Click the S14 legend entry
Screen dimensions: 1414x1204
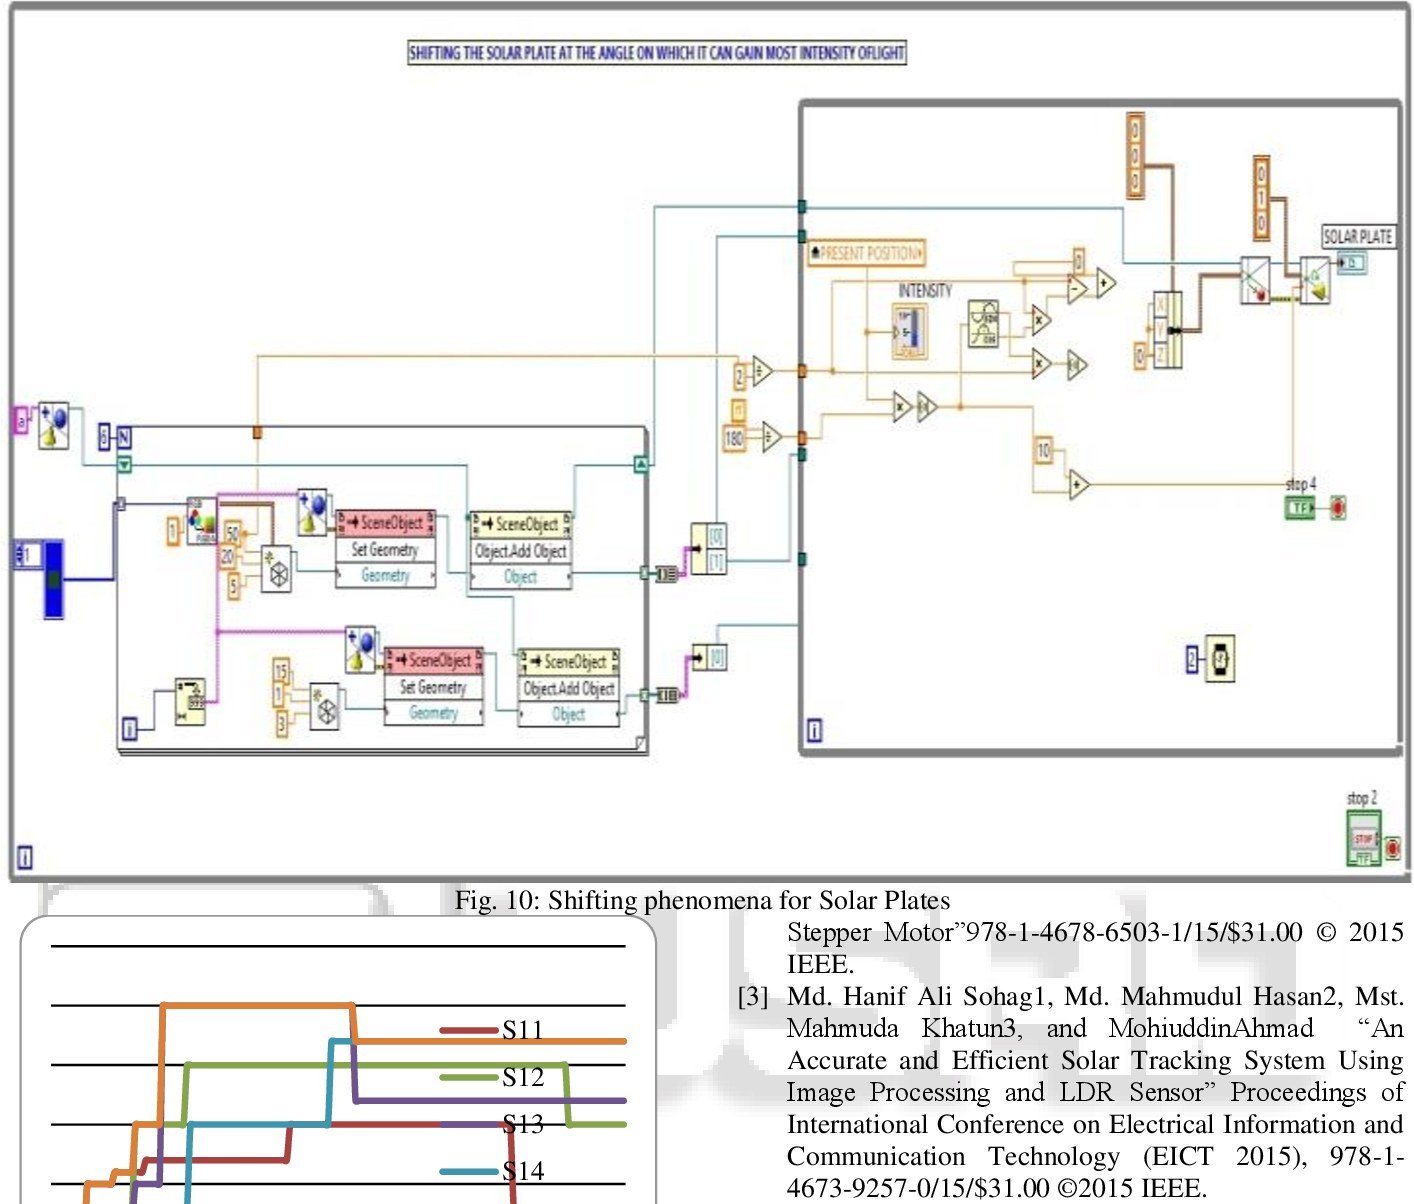493,1171
